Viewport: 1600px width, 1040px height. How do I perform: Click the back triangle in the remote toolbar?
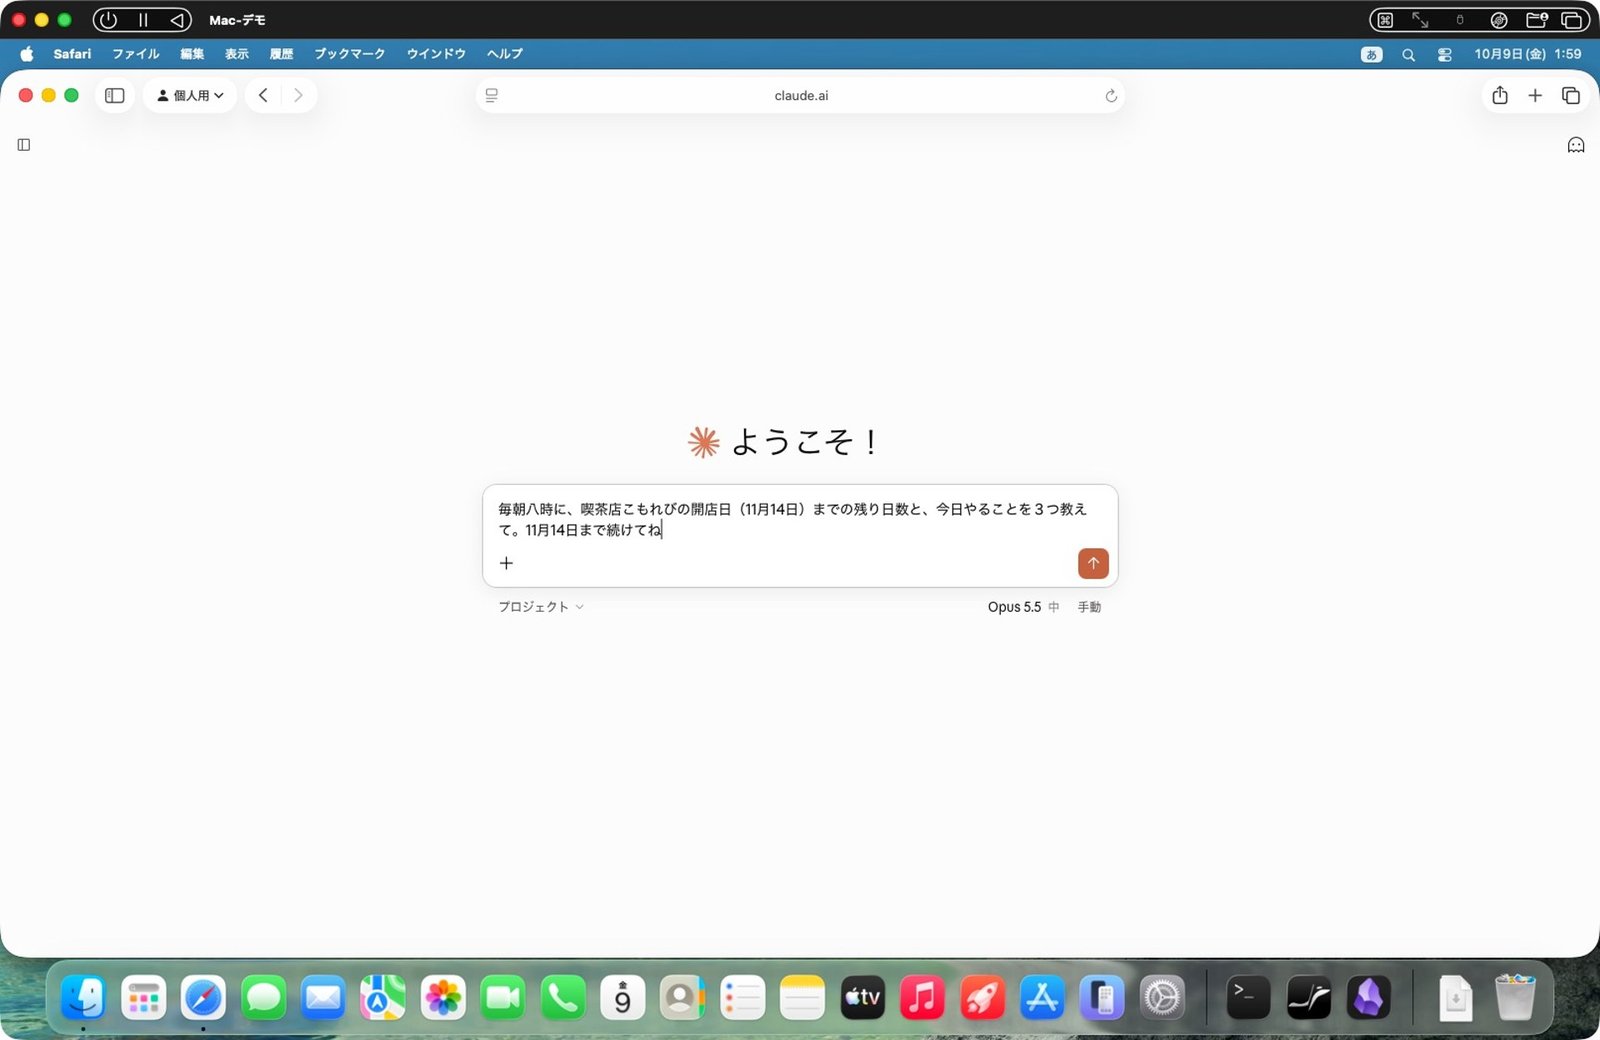176,20
